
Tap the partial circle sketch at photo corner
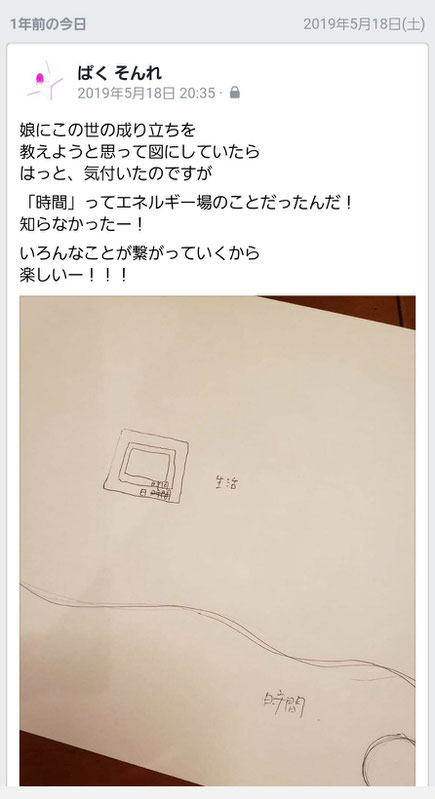pos(393,759)
